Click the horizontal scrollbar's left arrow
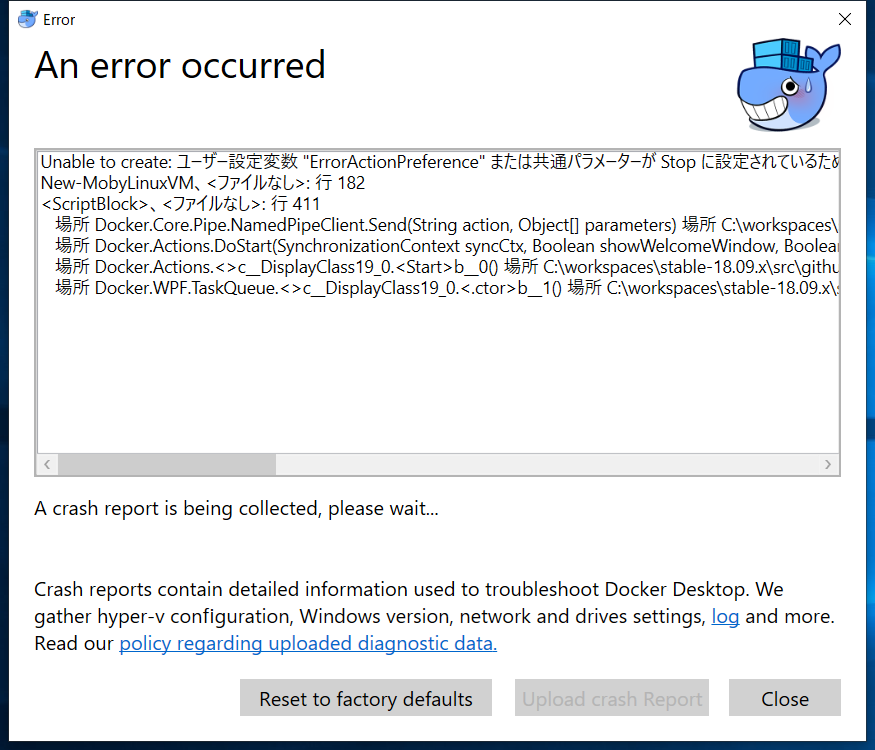This screenshot has width=875, height=750. 47,465
